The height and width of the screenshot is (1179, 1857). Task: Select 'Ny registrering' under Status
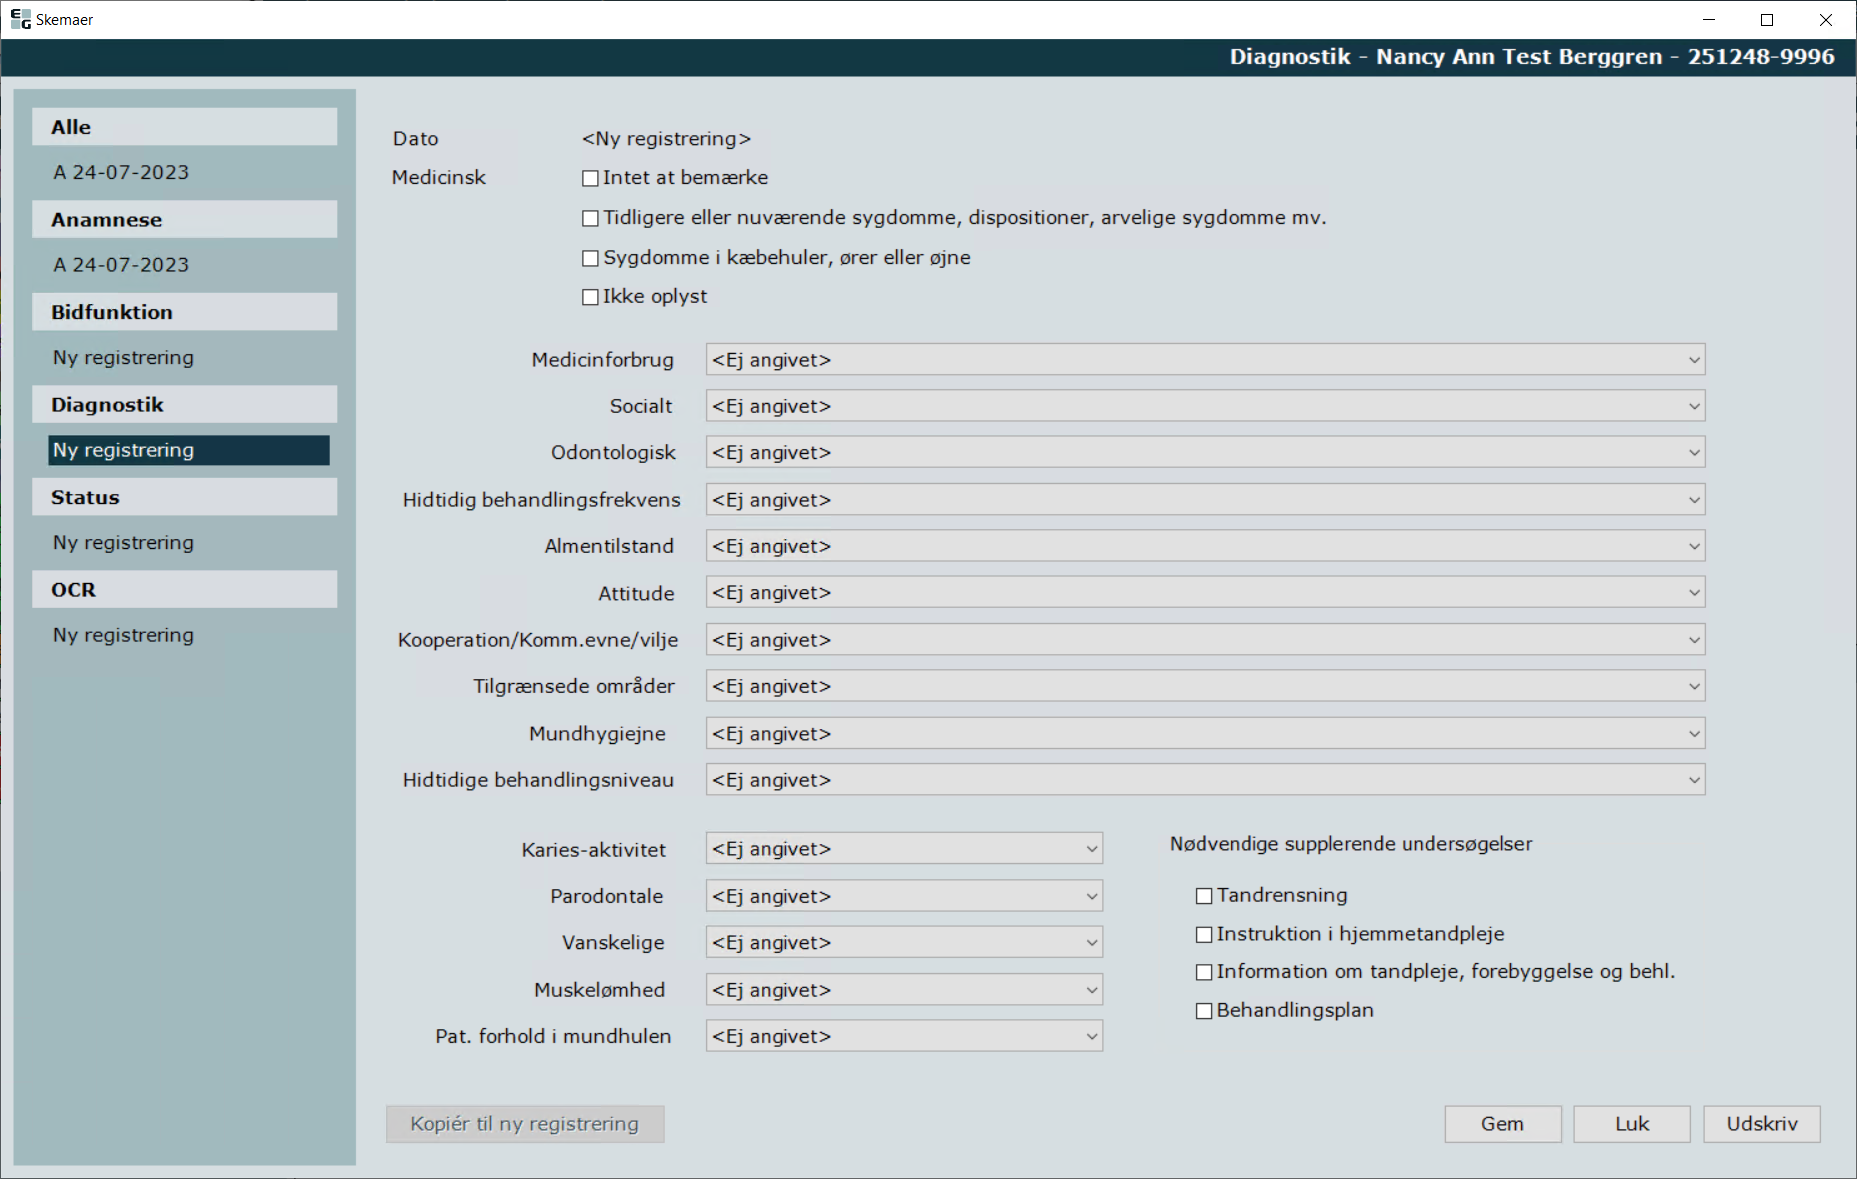coord(124,543)
